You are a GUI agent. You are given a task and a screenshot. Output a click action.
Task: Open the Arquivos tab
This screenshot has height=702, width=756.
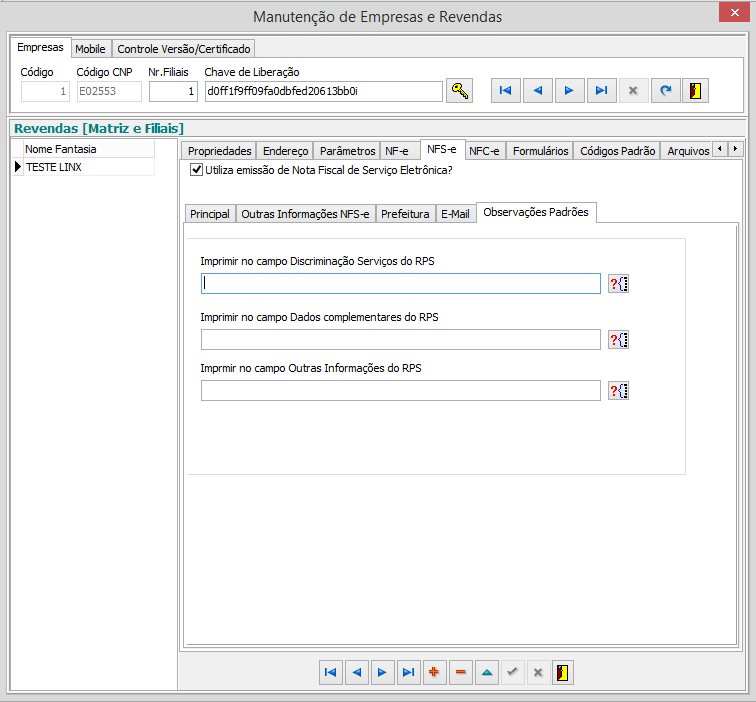(x=688, y=151)
